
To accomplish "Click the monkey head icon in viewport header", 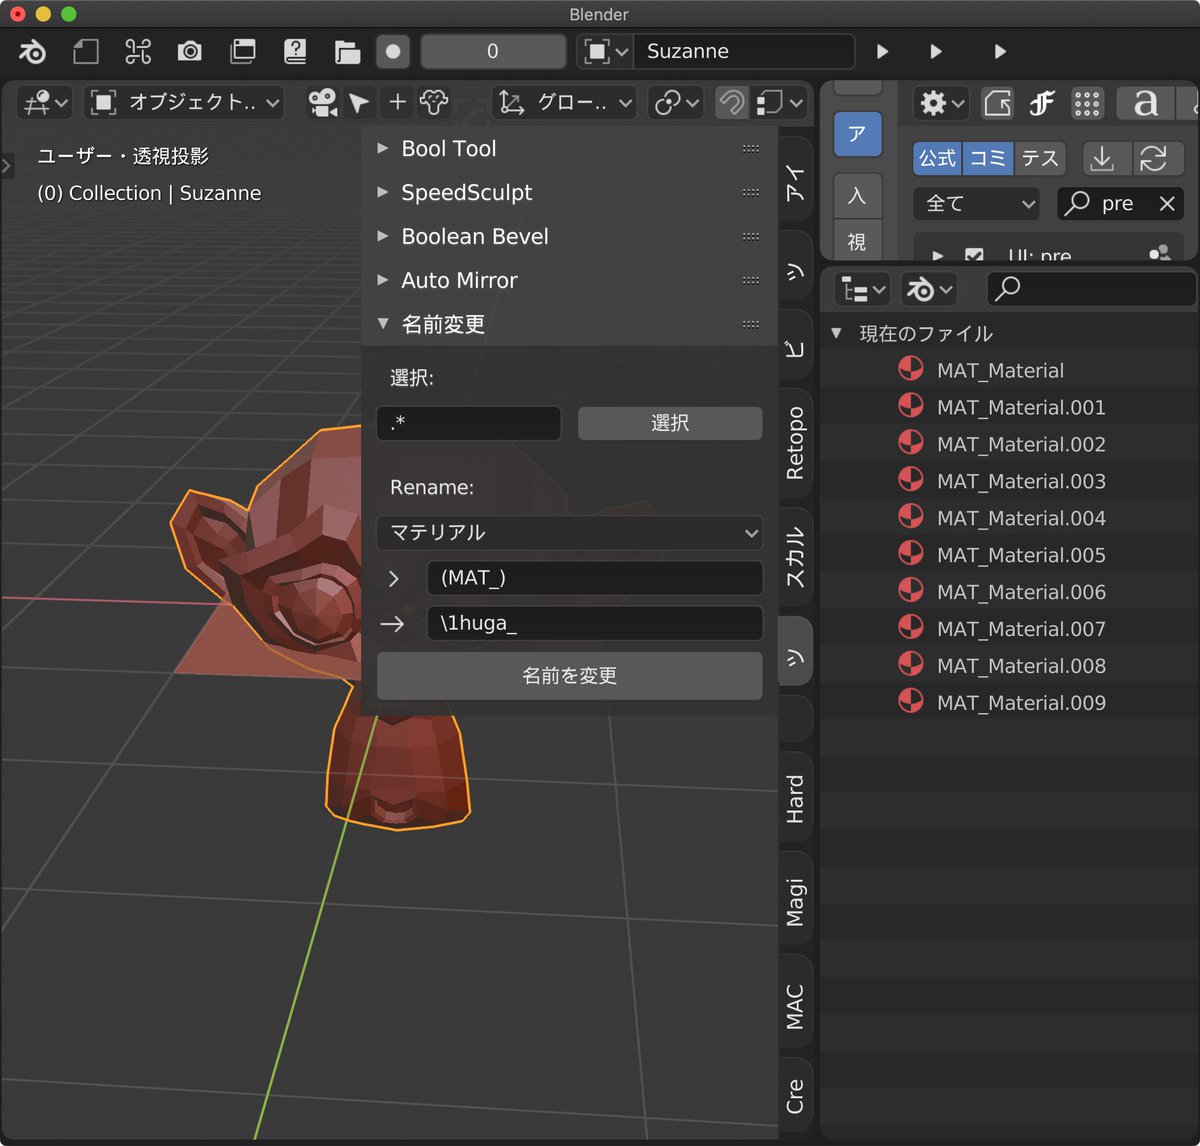I will click(x=434, y=102).
